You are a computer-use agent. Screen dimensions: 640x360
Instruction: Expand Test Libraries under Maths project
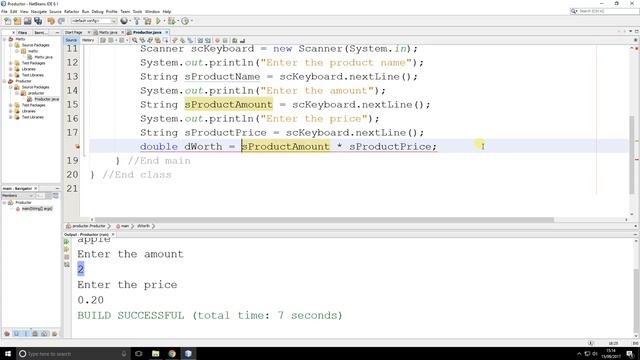(x=11, y=75)
